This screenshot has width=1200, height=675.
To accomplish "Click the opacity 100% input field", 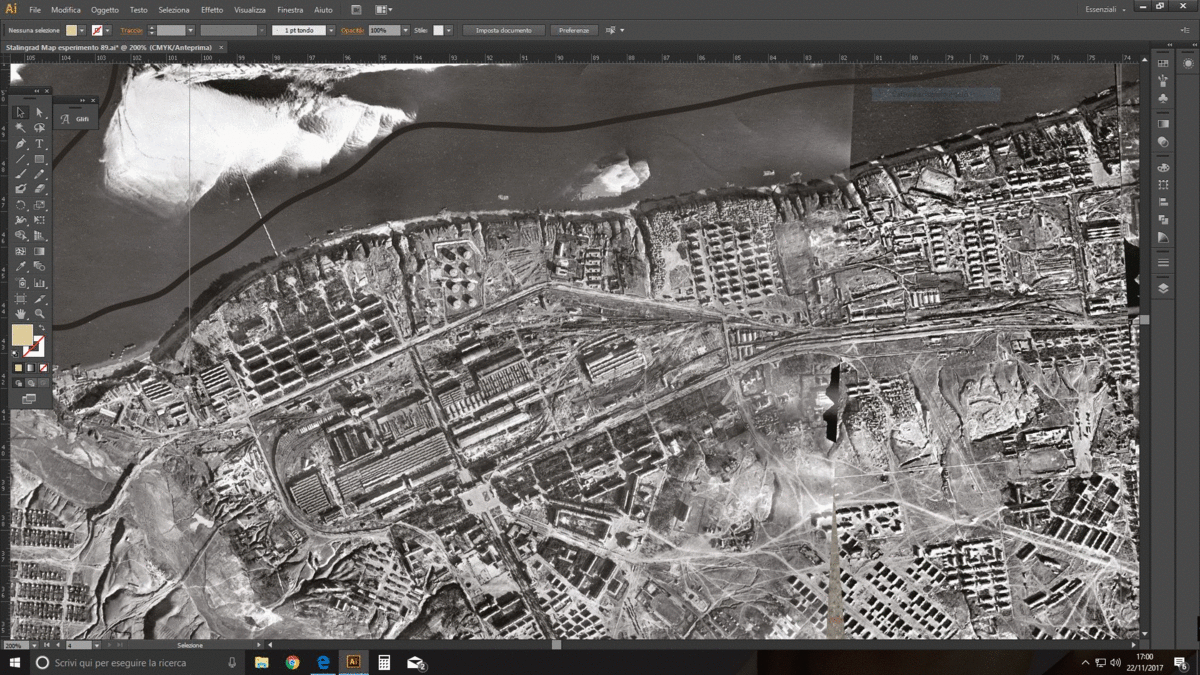I will coord(384,31).
